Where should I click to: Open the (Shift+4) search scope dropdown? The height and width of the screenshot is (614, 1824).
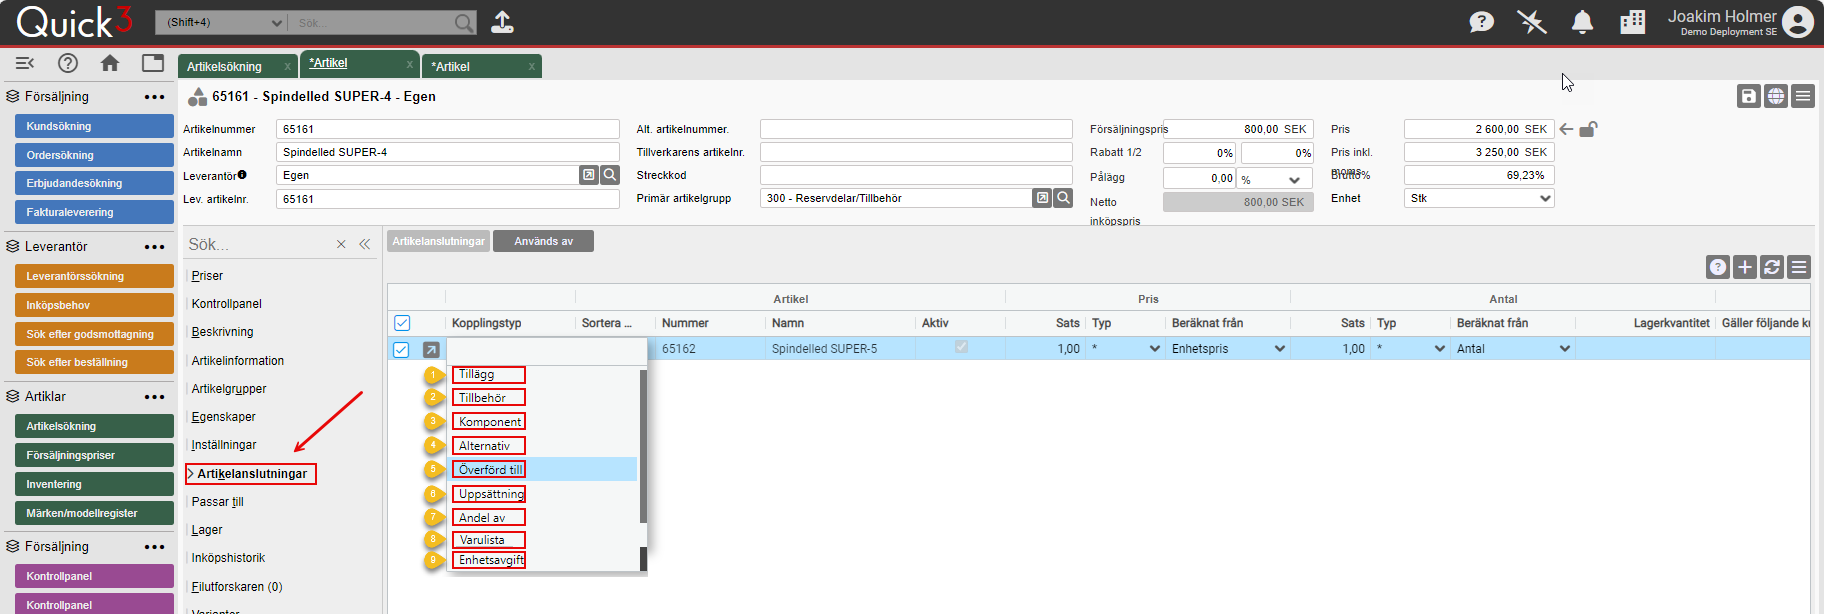pyautogui.click(x=220, y=22)
